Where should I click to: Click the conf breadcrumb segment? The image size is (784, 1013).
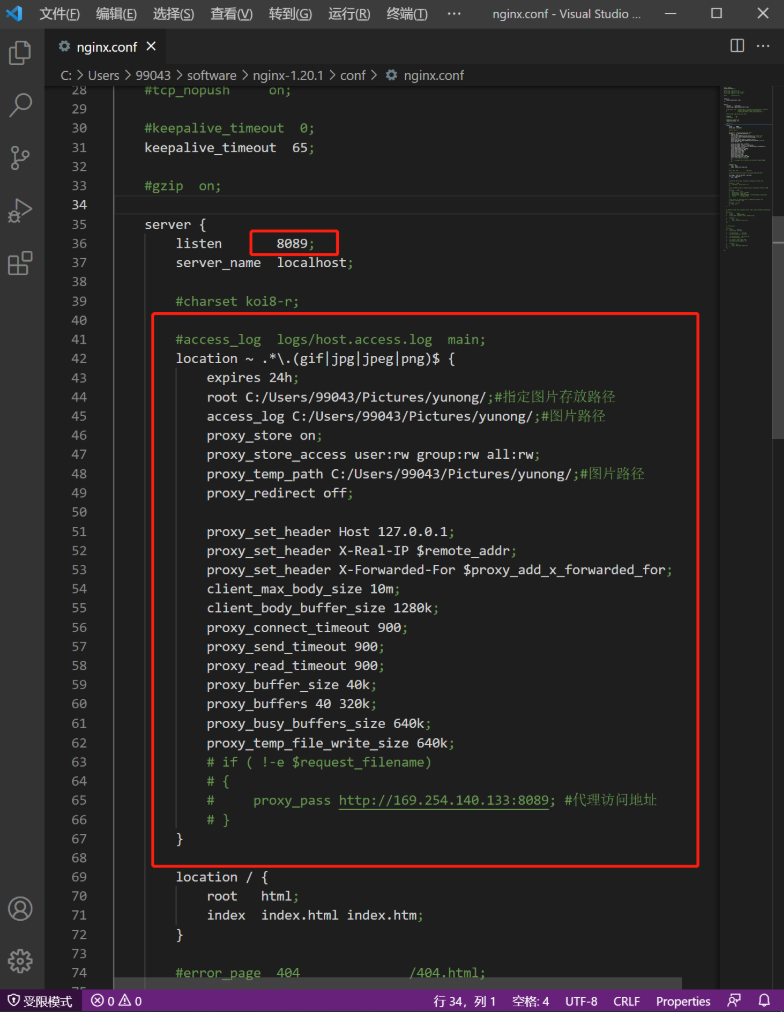(353, 76)
